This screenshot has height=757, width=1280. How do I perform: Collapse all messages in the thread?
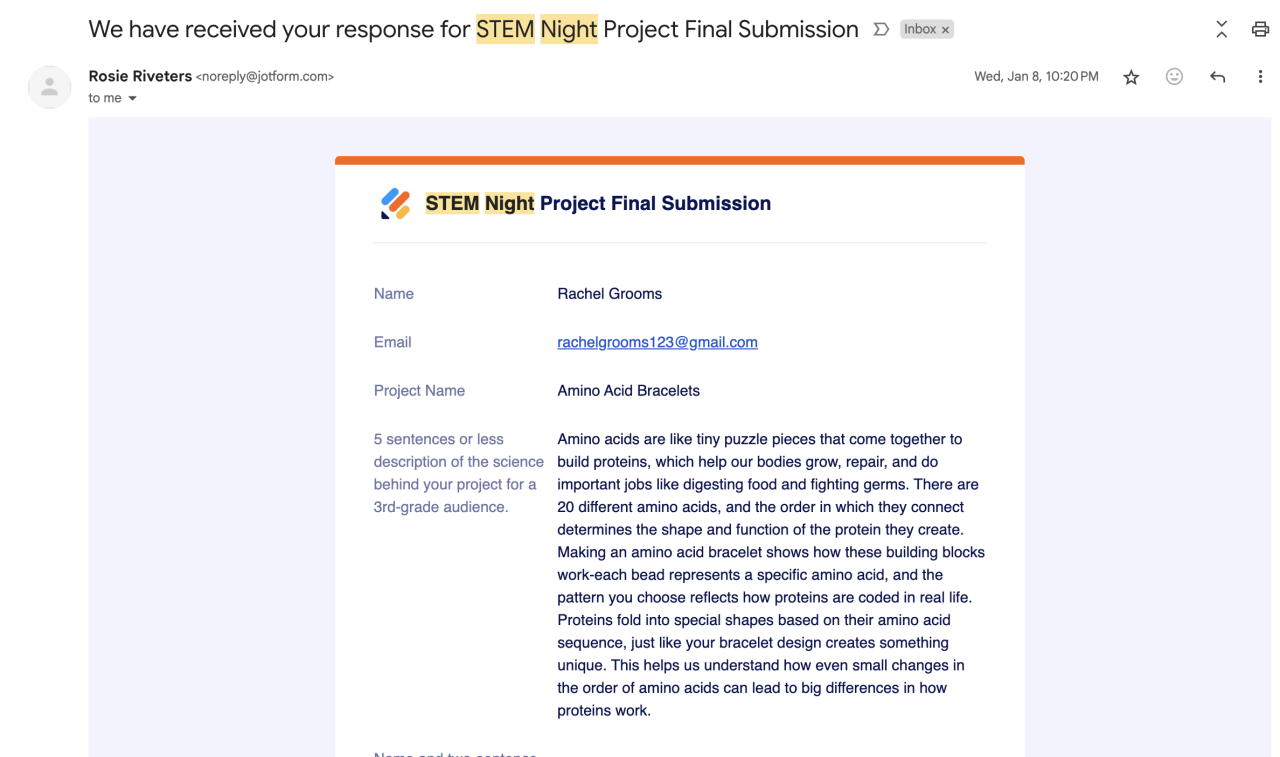pyautogui.click(x=1221, y=30)
